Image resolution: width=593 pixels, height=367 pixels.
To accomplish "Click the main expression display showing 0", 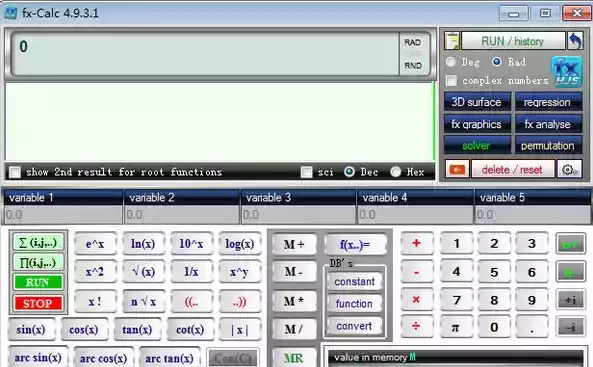I will point(206,53).
